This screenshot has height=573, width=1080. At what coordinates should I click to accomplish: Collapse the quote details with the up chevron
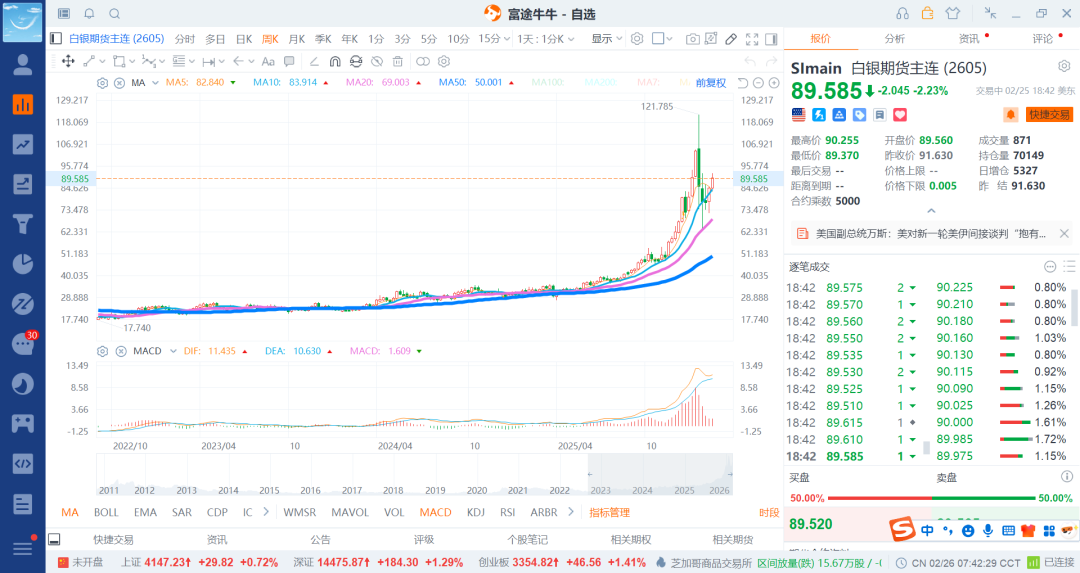pyautogui.click(x=931, y=211)
